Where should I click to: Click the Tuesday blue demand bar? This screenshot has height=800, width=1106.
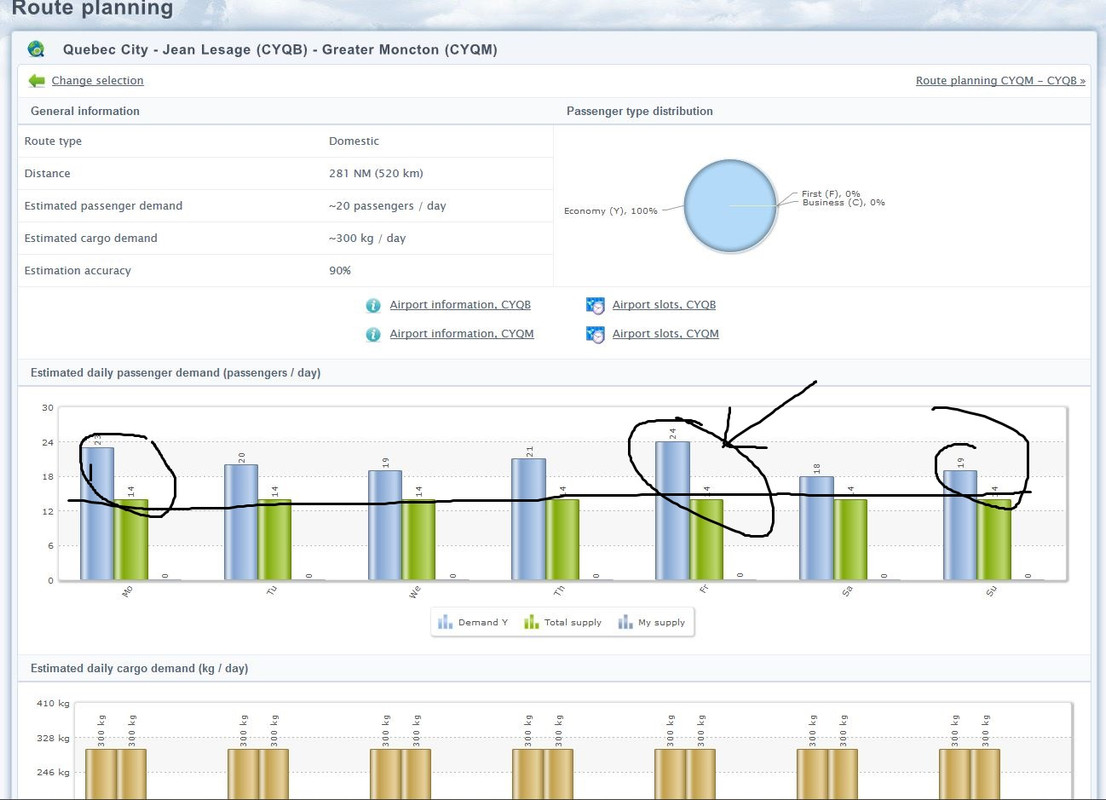tap(241, 522)
